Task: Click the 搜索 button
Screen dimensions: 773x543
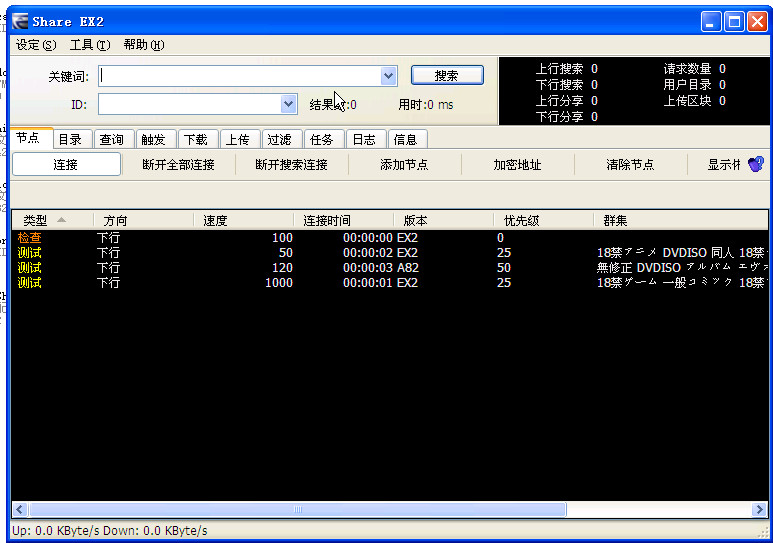Action: click(x=447, y=75)
